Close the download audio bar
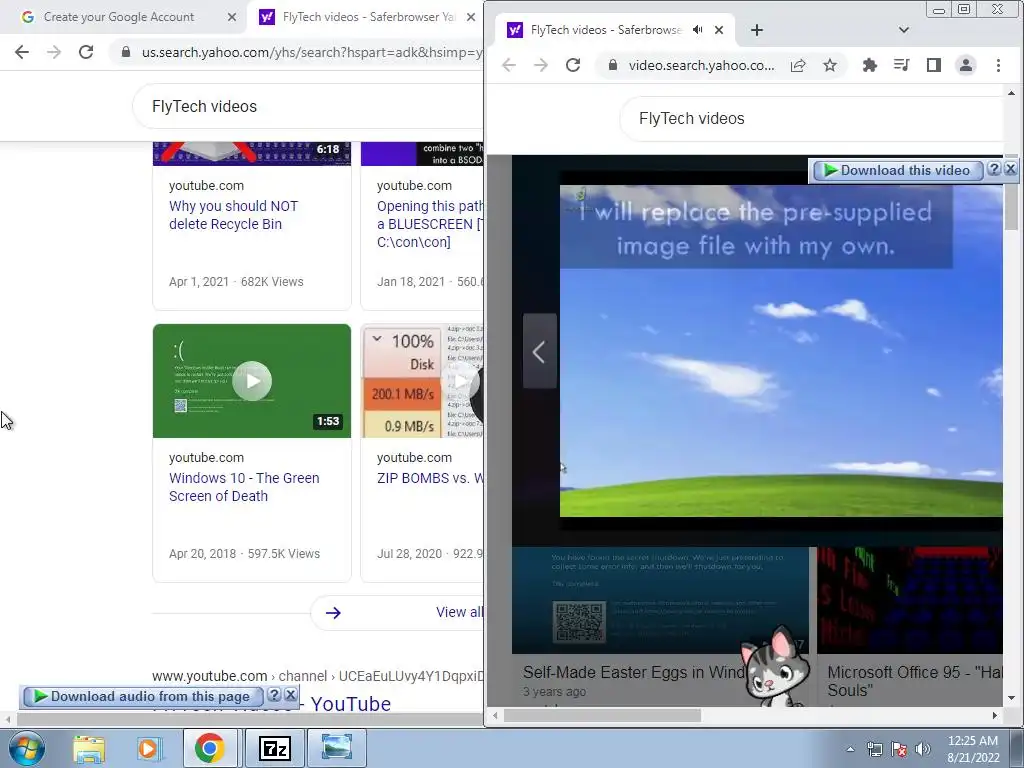 coord(291,695)
